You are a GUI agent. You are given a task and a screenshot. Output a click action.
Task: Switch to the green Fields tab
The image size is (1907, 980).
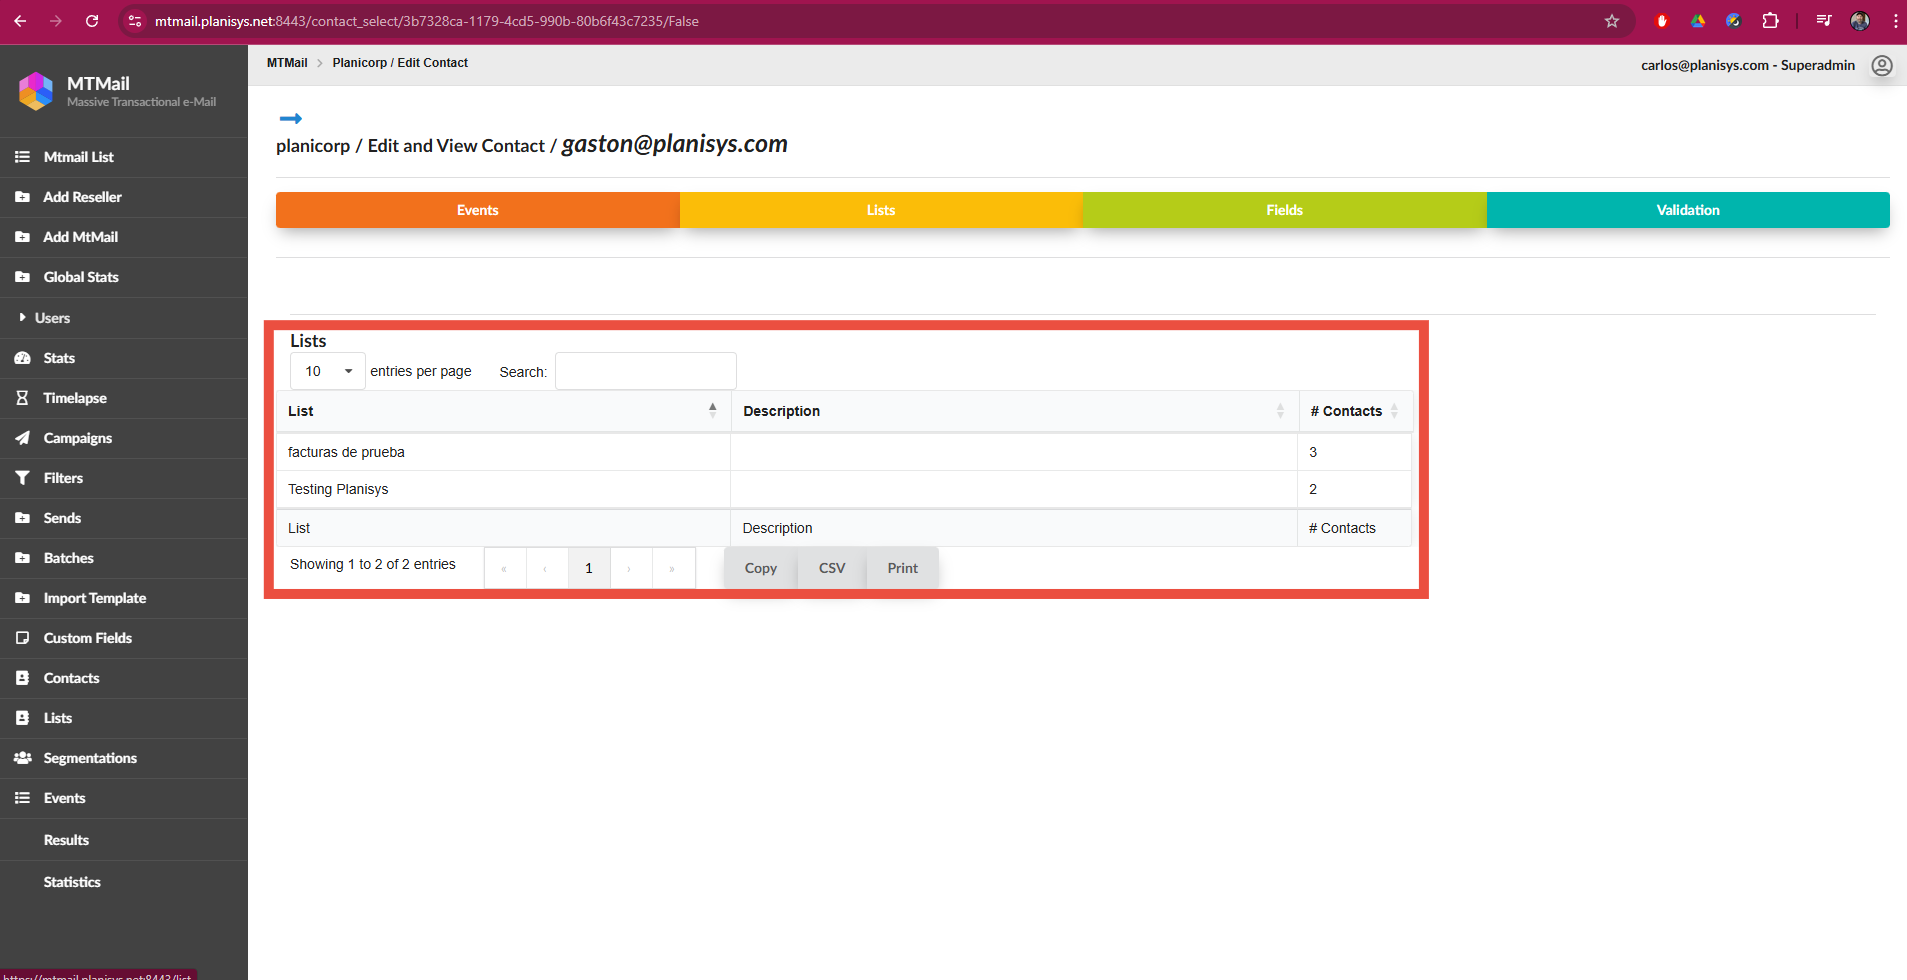point(1284,210)
